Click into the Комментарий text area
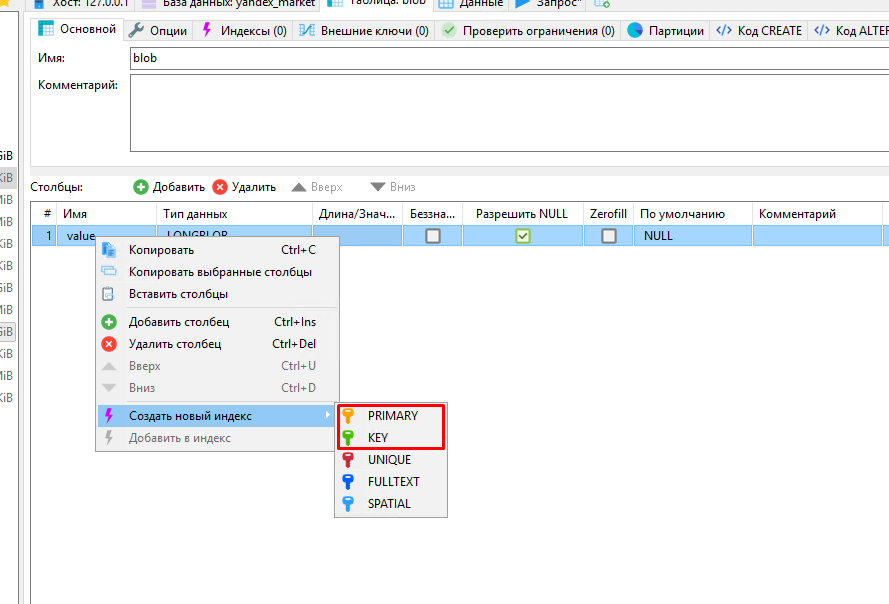This screenshot has width=889, height=604. pos(509,113)
